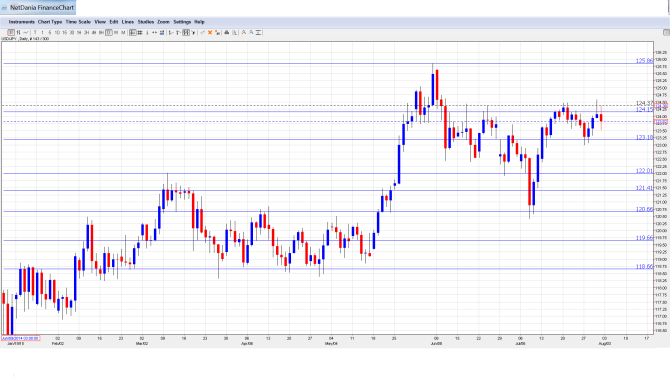
Task: Switch to 10-minute time scale
Action: (57, 32)
